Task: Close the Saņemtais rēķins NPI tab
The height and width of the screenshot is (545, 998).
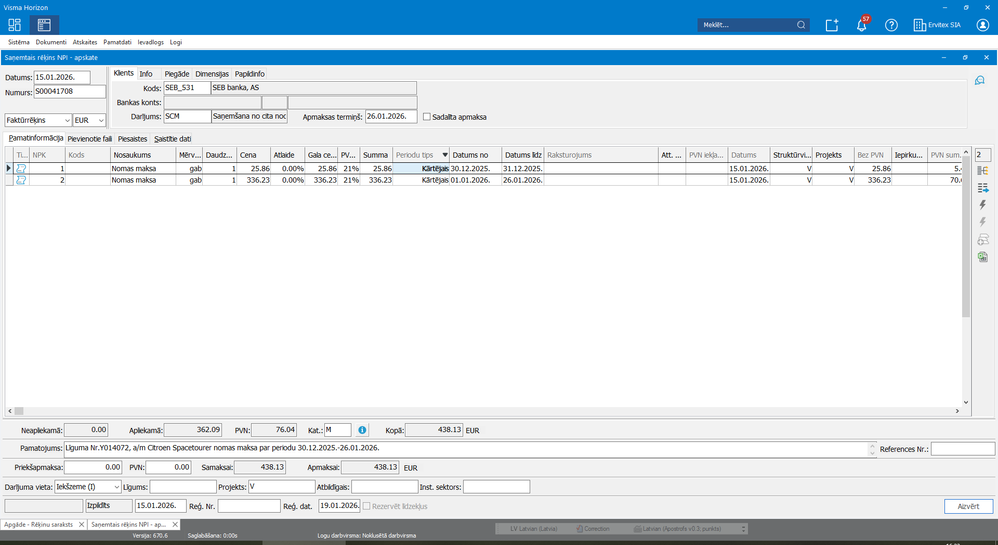Action: [x=175, y=525]
